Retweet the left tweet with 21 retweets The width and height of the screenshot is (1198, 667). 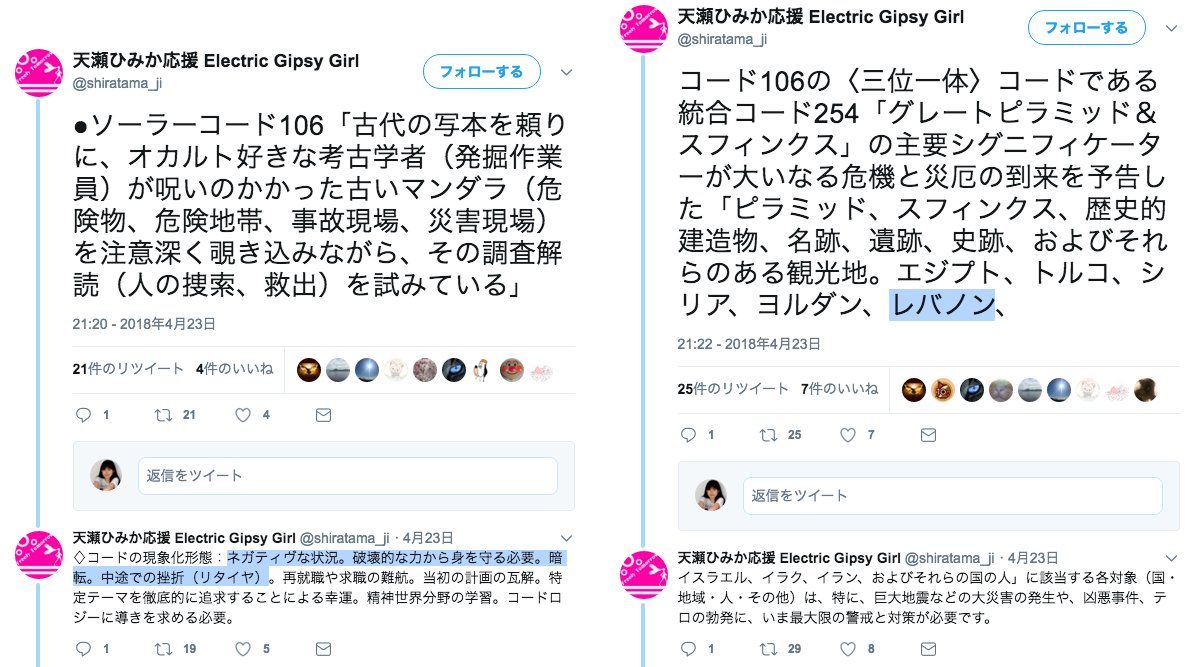(164, 415)
